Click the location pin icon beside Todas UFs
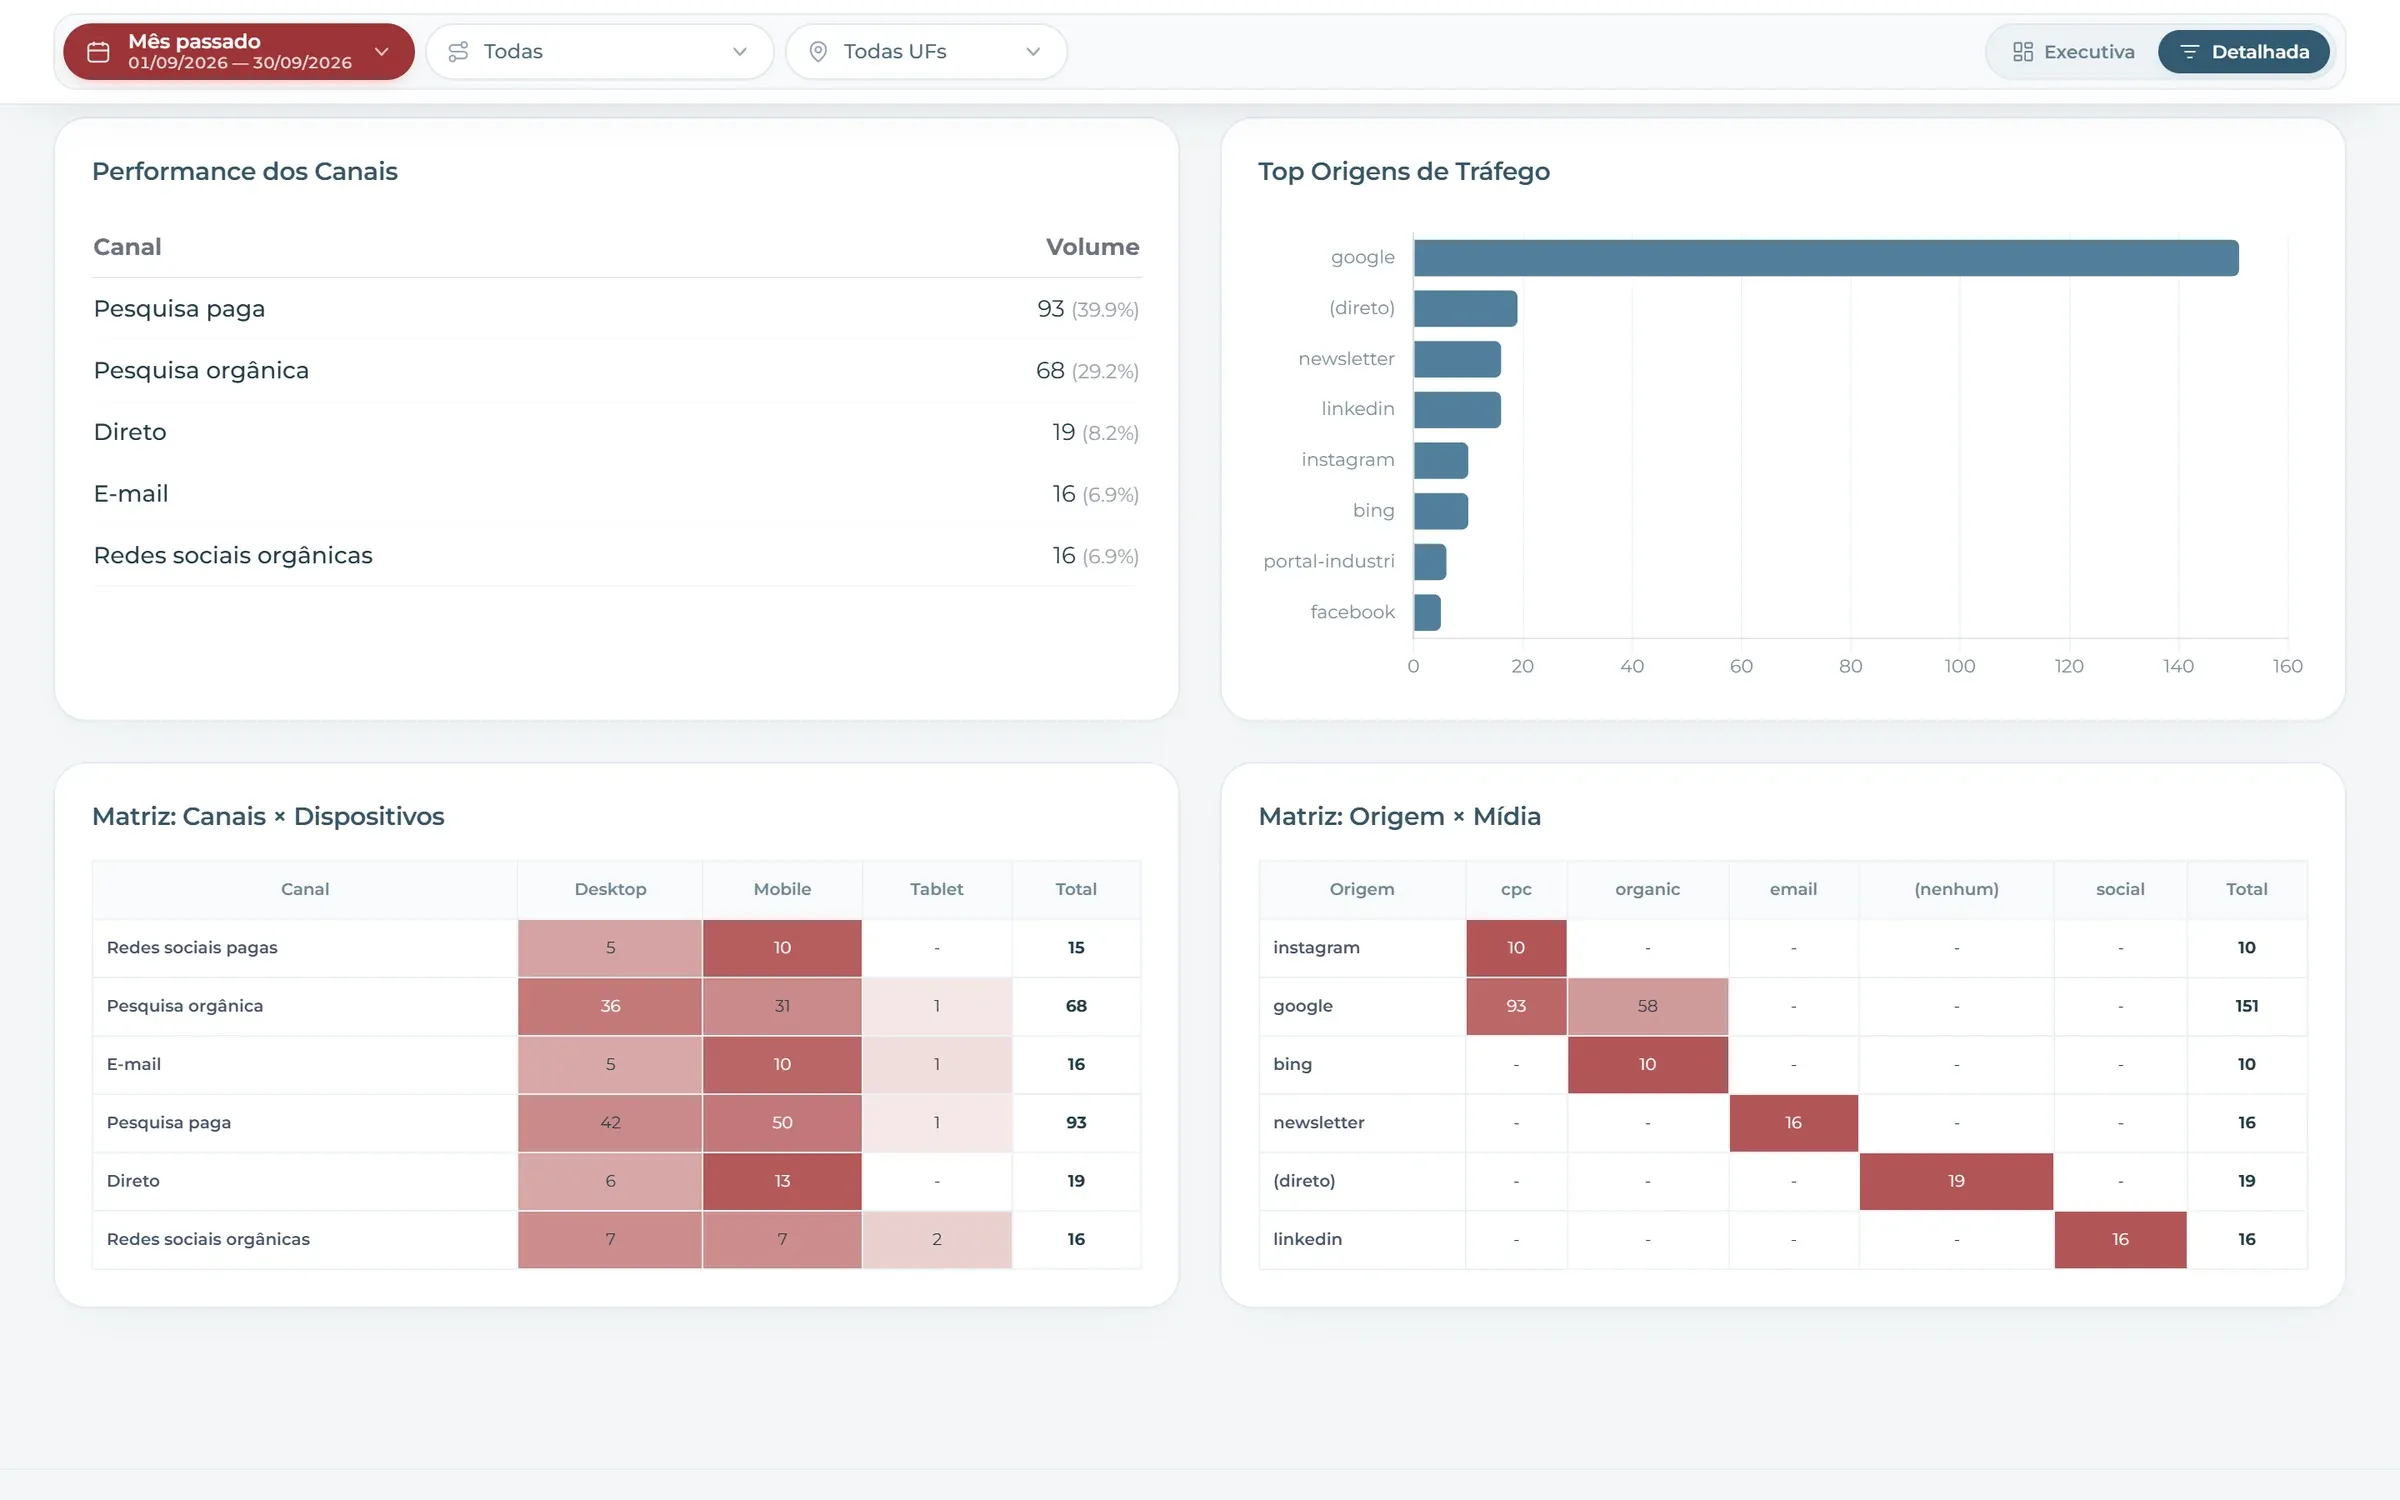The width and height of the screenshot is (2400, 1500). [x=818, y=52]
